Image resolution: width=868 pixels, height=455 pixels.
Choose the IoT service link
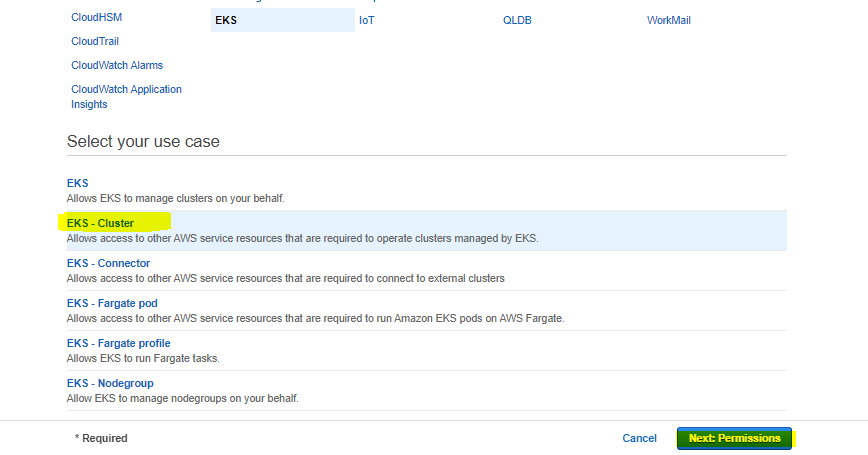coord(366,20)
